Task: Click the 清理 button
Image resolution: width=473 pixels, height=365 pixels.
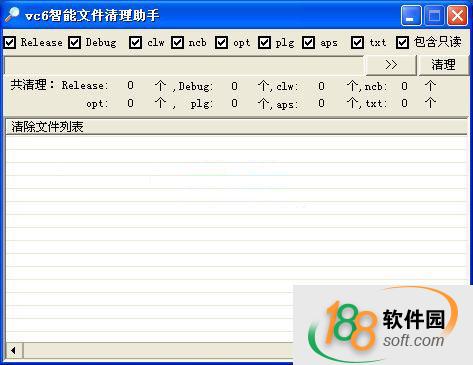Action: coord(443,65)
